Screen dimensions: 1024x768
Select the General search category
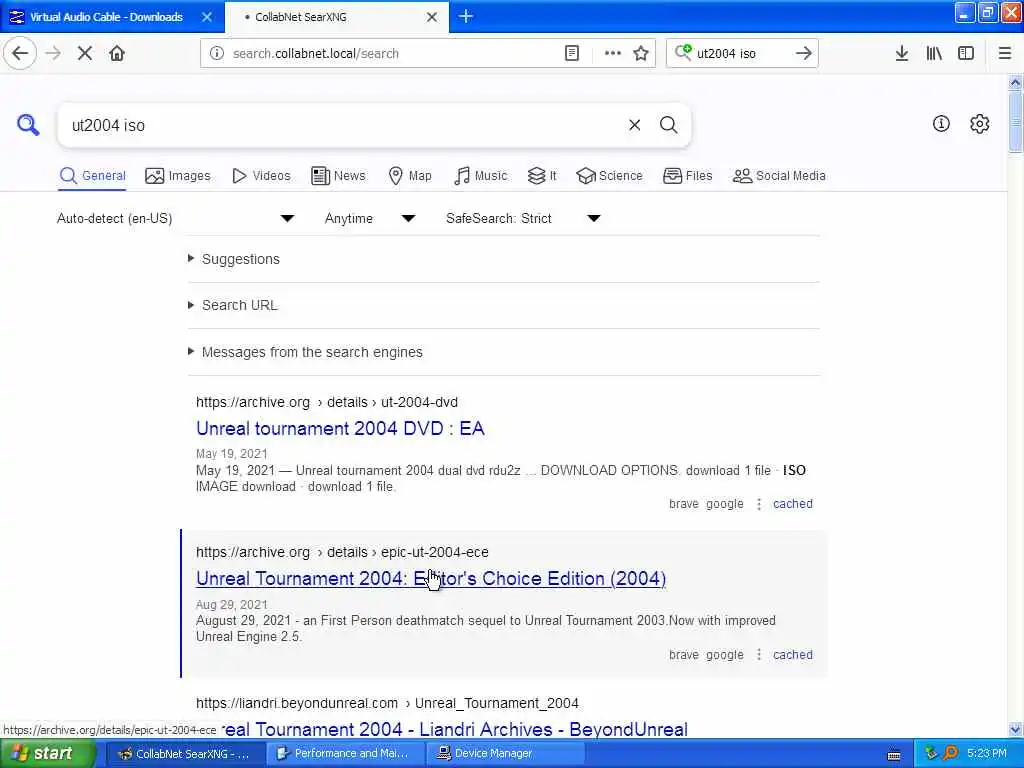pos(92,176)
